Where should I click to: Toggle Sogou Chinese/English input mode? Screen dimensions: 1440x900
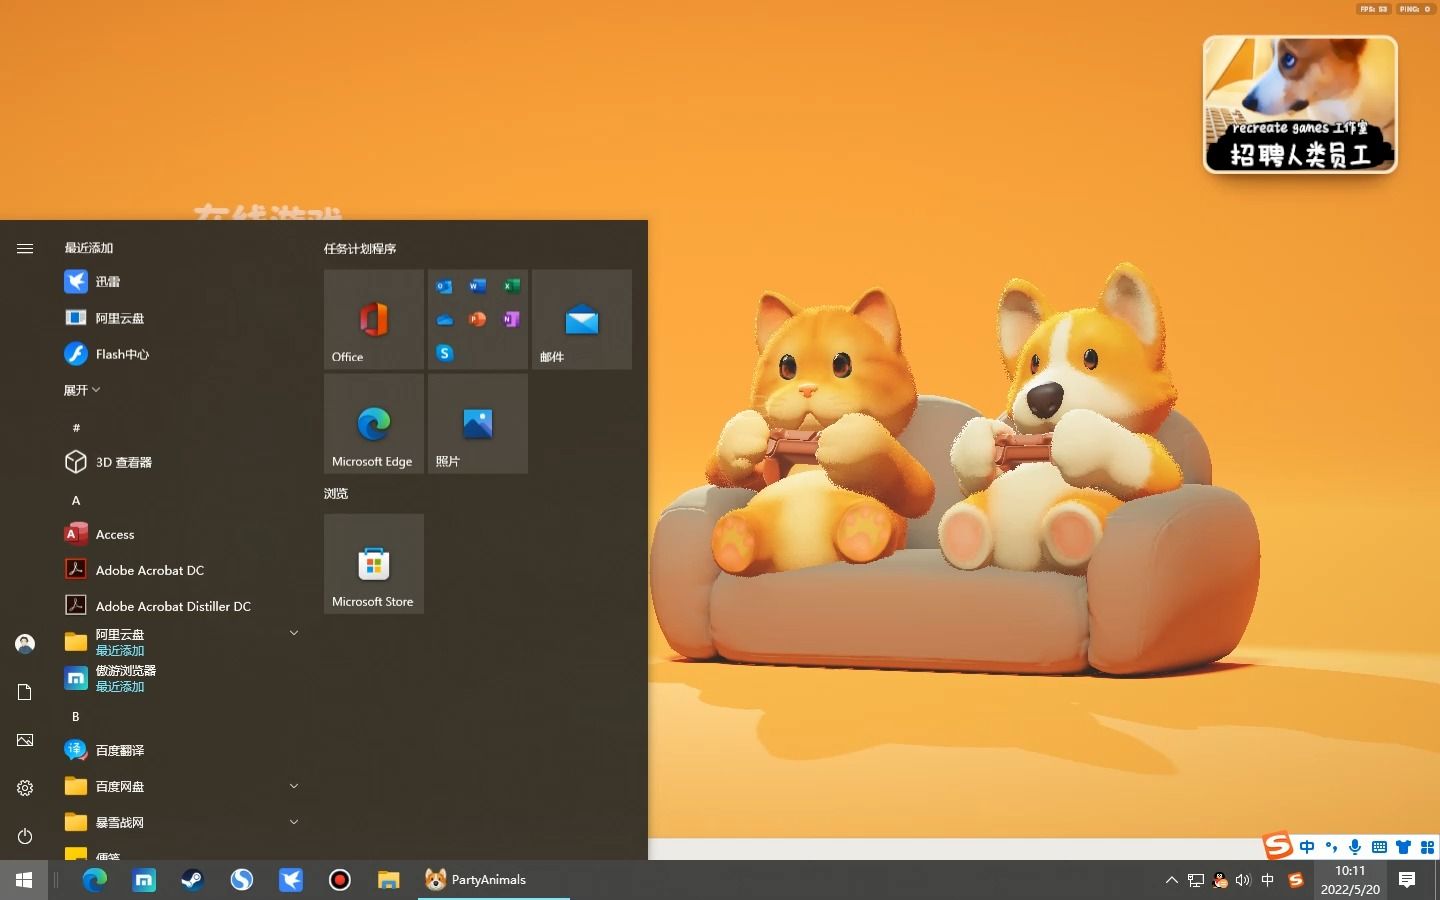click(x=1307, y=847)
